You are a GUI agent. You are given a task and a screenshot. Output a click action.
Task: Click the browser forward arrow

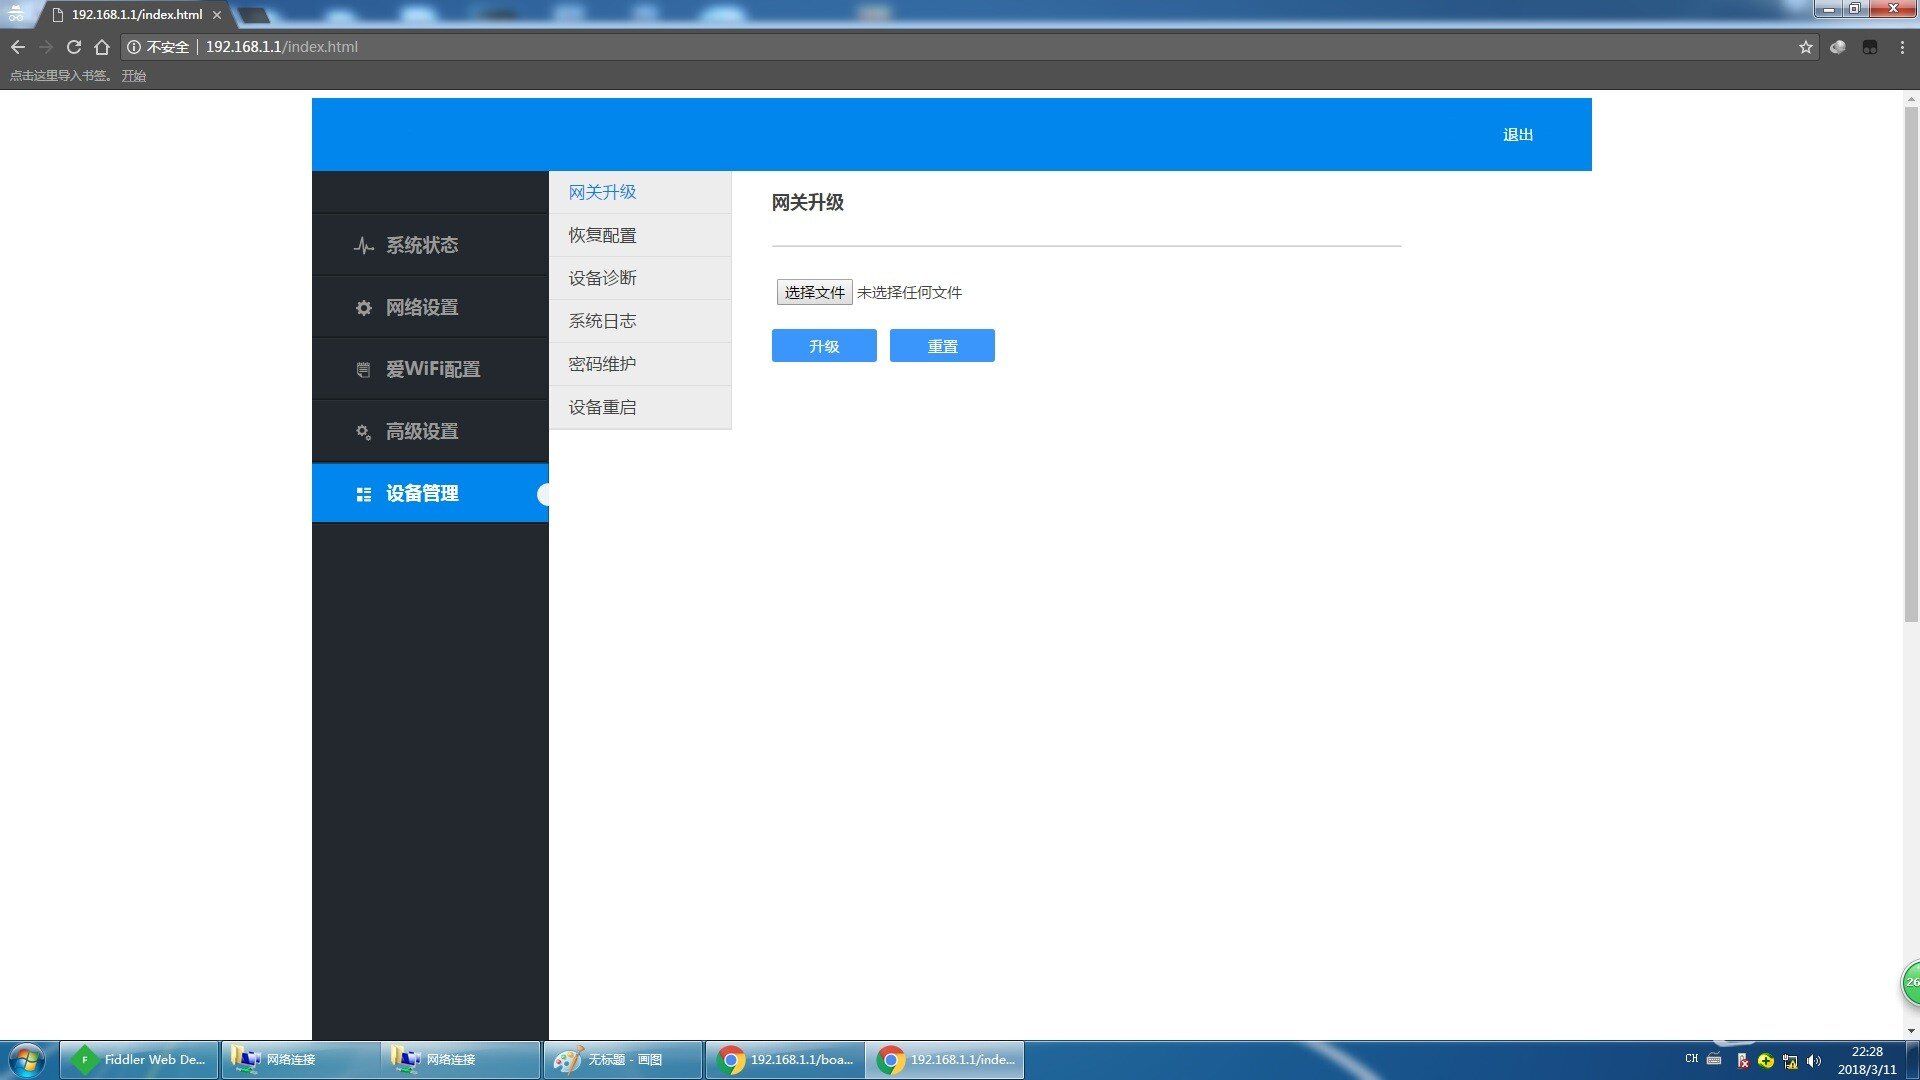pos(46,47)
